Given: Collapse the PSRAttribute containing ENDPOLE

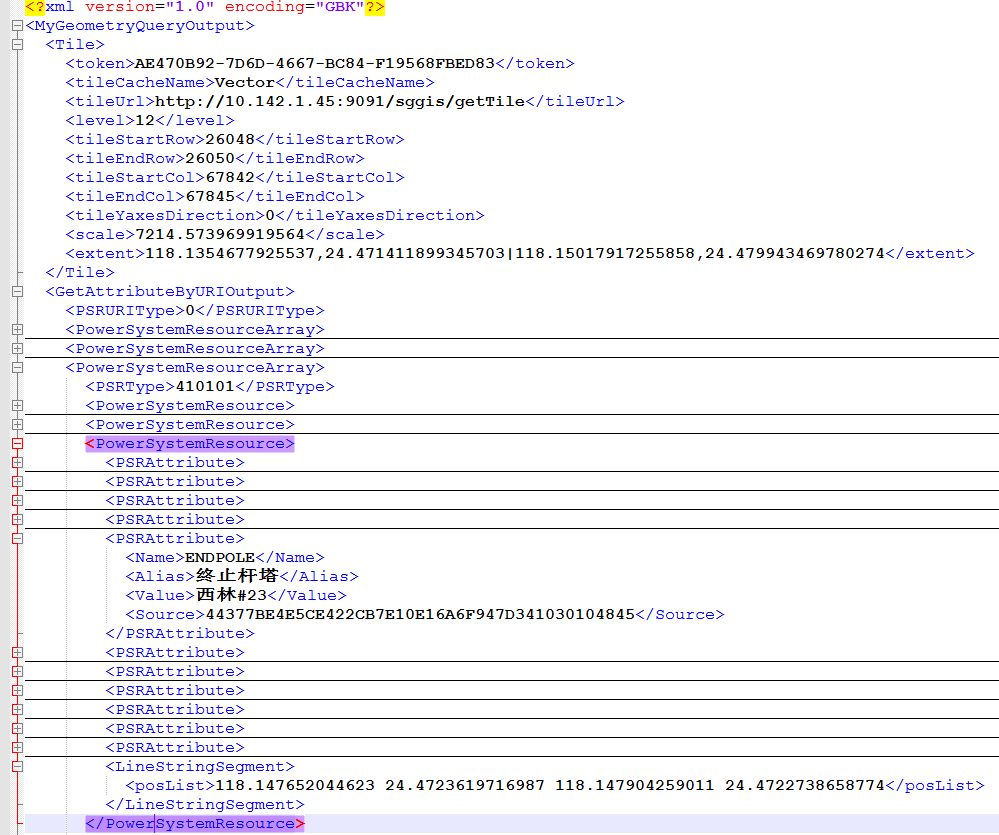Looking at the screenshot, I should point(18,539).
